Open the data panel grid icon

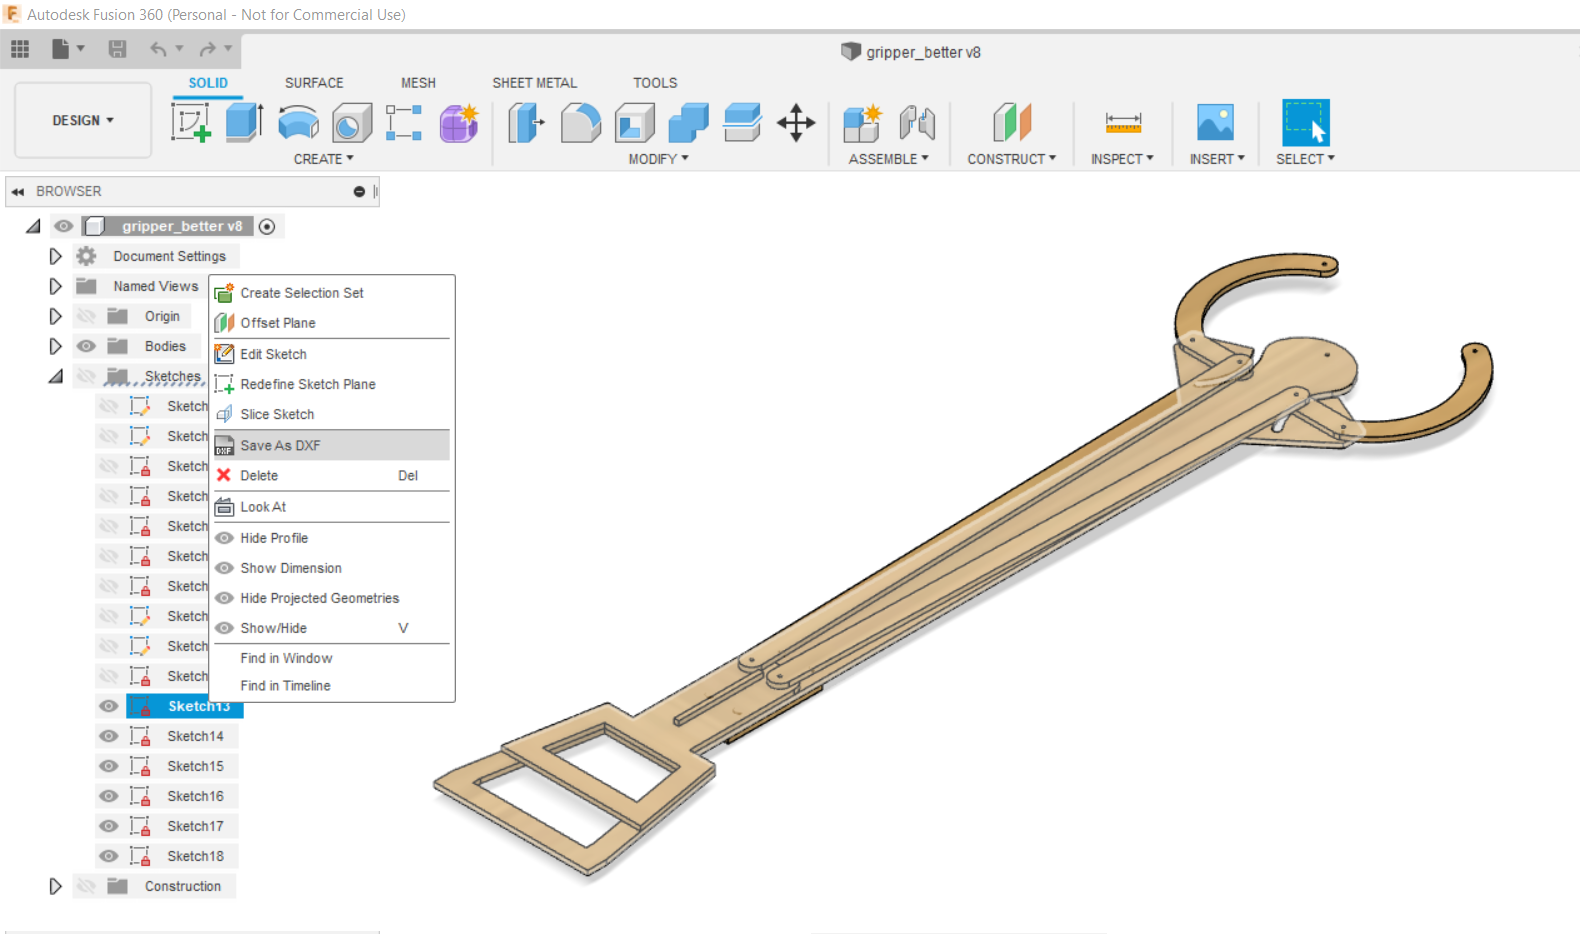pyautogui.click(x=20, y=49)
